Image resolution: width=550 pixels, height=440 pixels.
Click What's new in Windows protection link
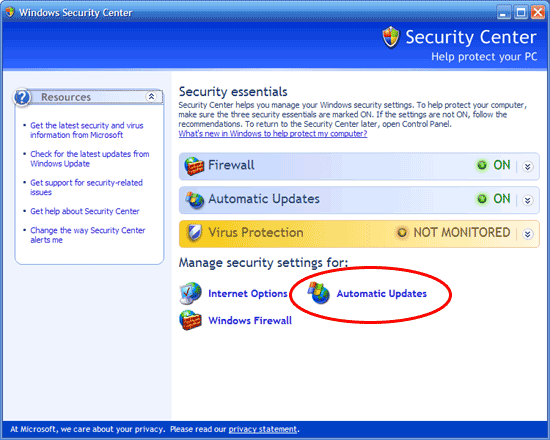(273, 134)
